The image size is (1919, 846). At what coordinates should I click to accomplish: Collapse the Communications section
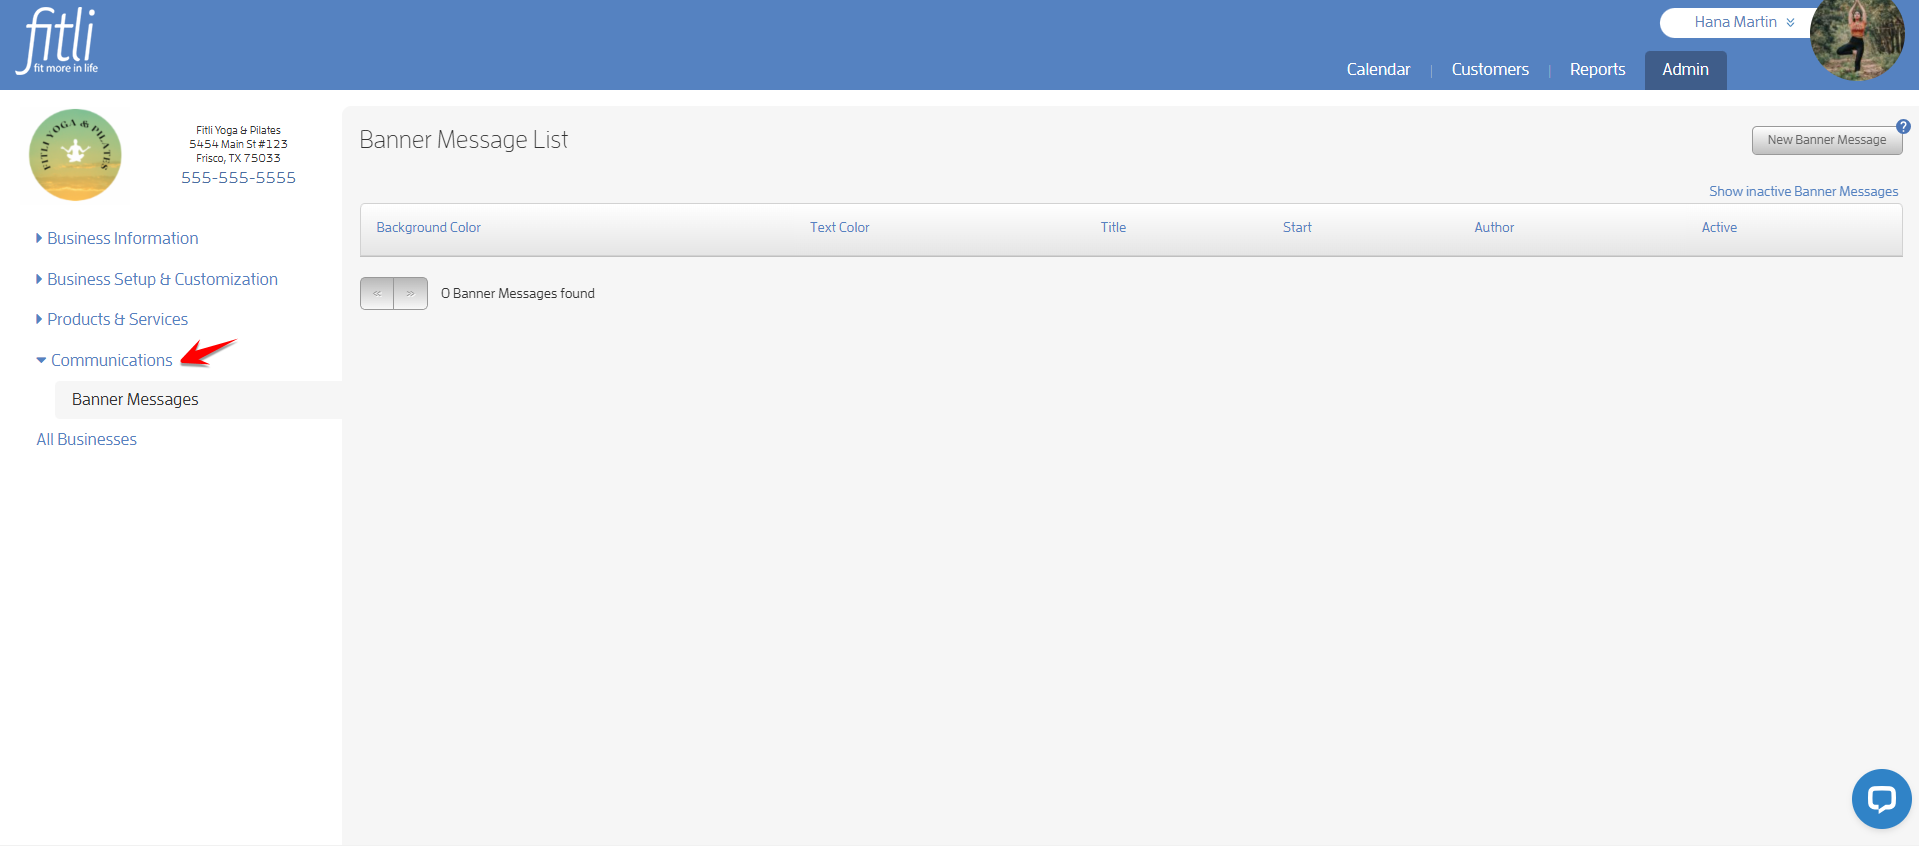[105, 360]
